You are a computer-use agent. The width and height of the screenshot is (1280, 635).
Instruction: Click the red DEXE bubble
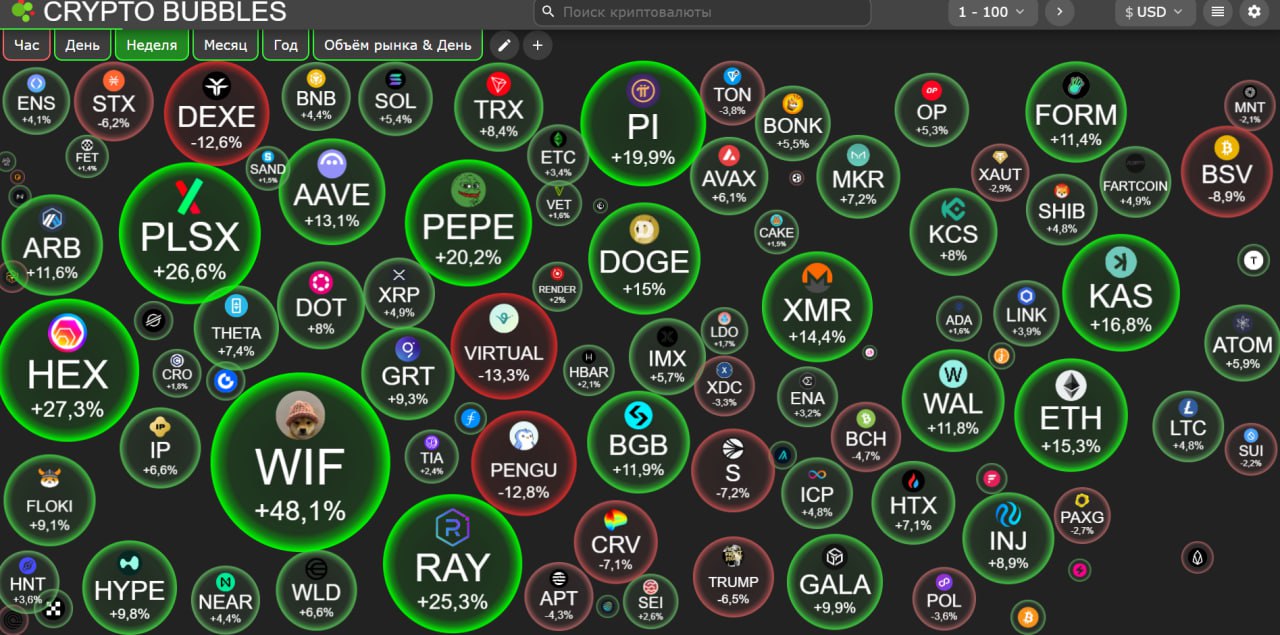pos(217,113)
